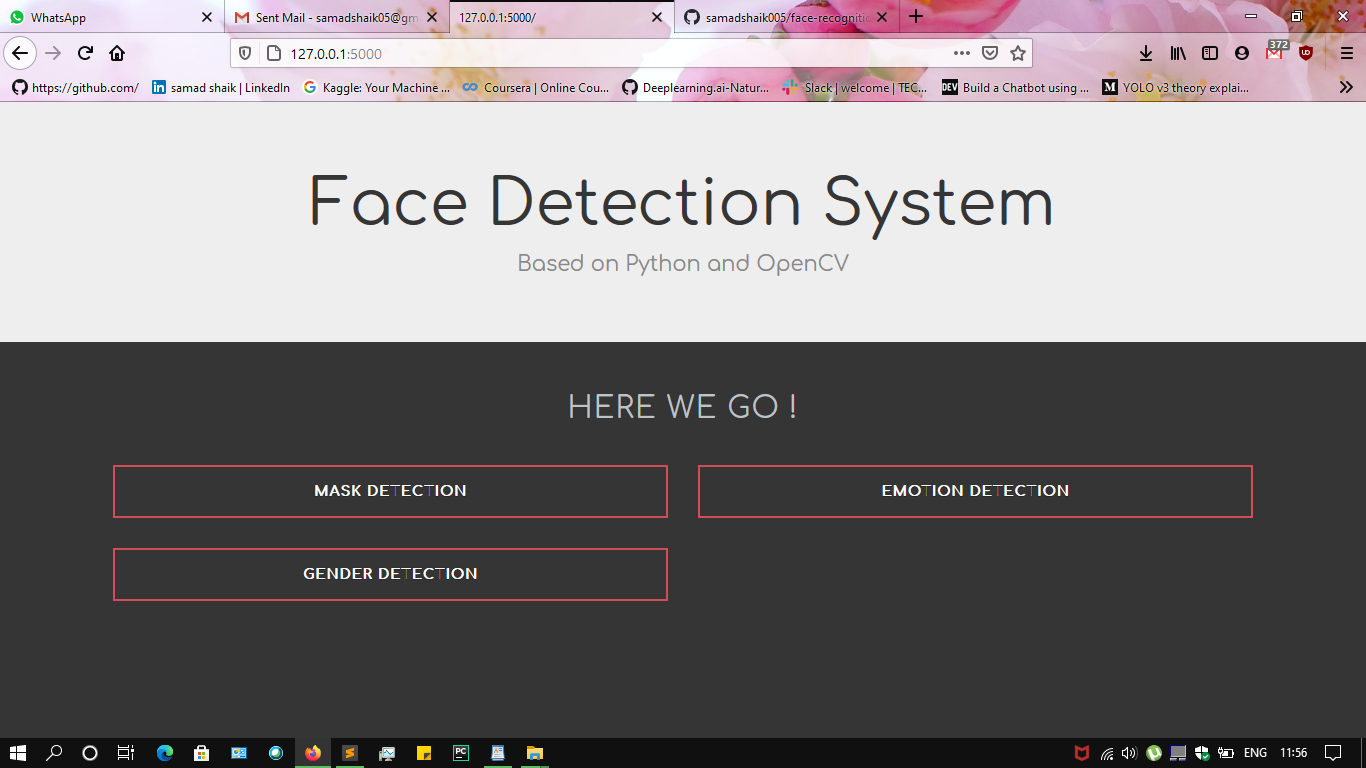1366x768 pixels.
Task: Close the 127.0.0.1:5000 tab
Action: pos(657,17)
